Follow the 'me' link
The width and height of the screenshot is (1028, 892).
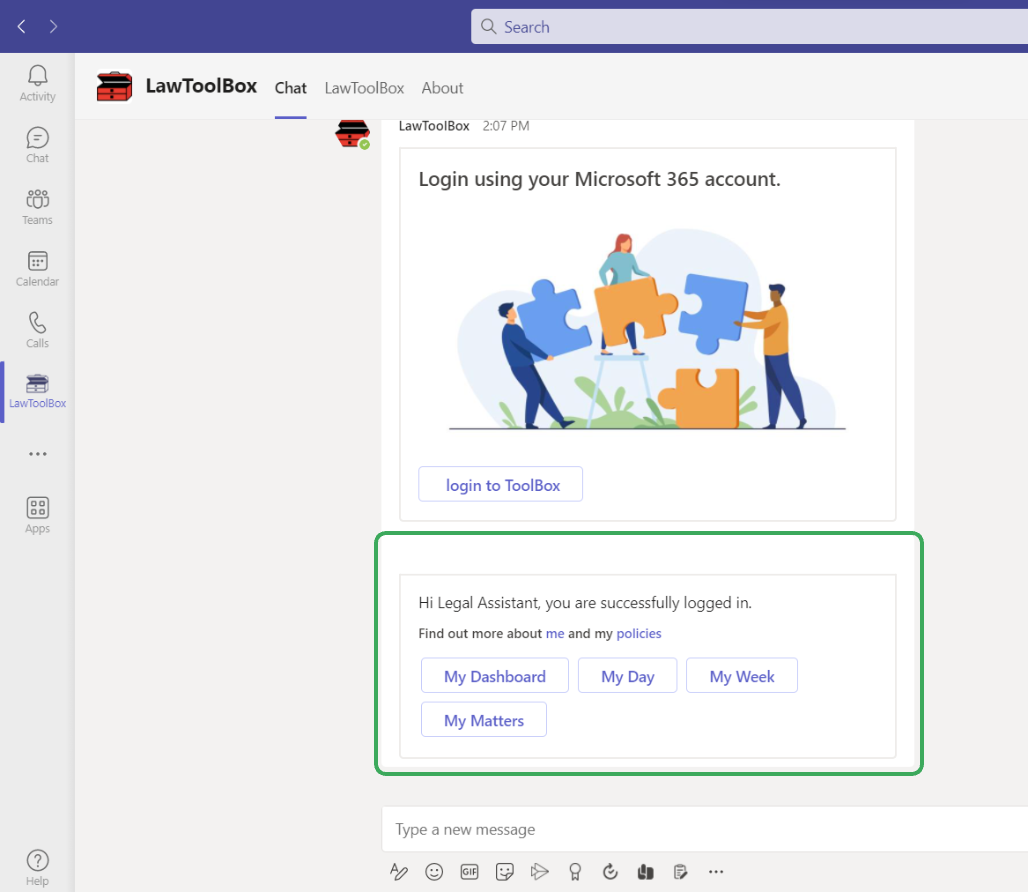coord(555,634)
